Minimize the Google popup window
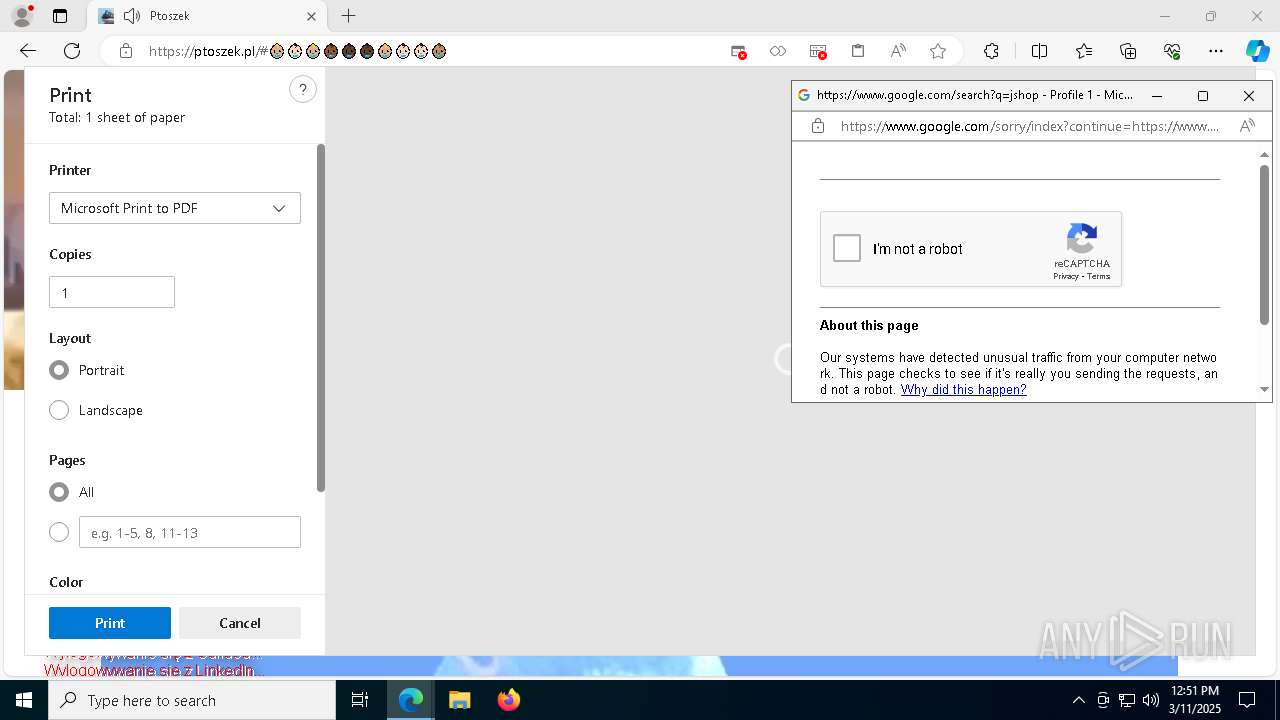The image size is (1280, 720). [1157, 96]
